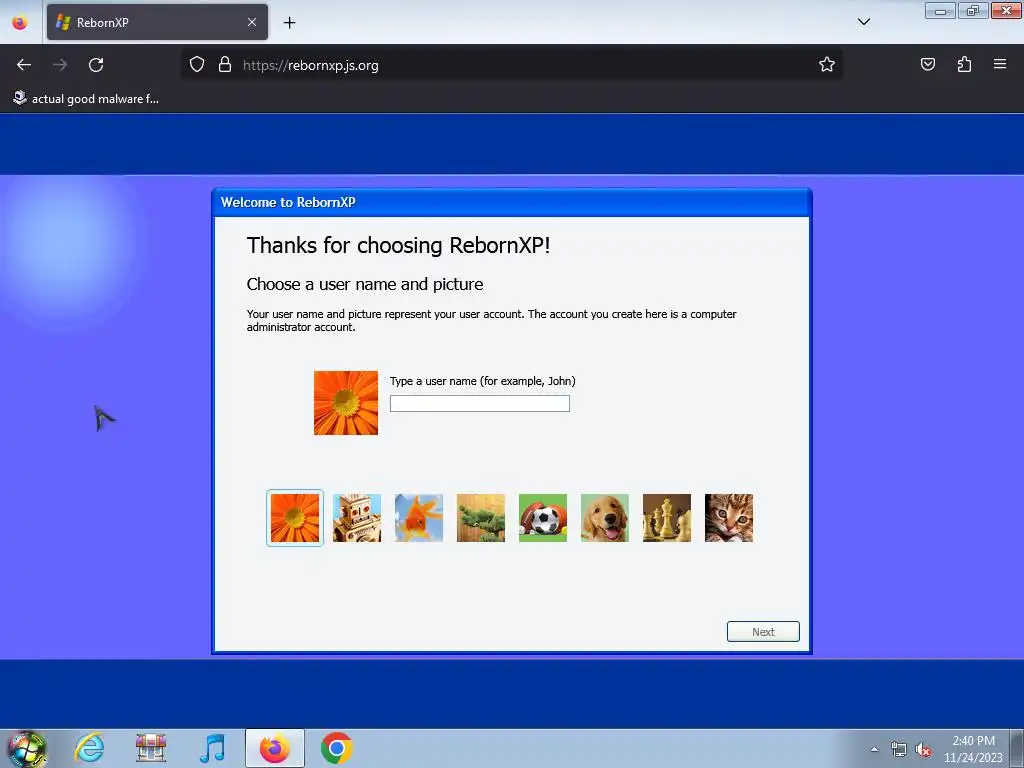Launch Internet Explorer from the taskbar
The height and width of the screenshot is (768, 1024).
89,748
